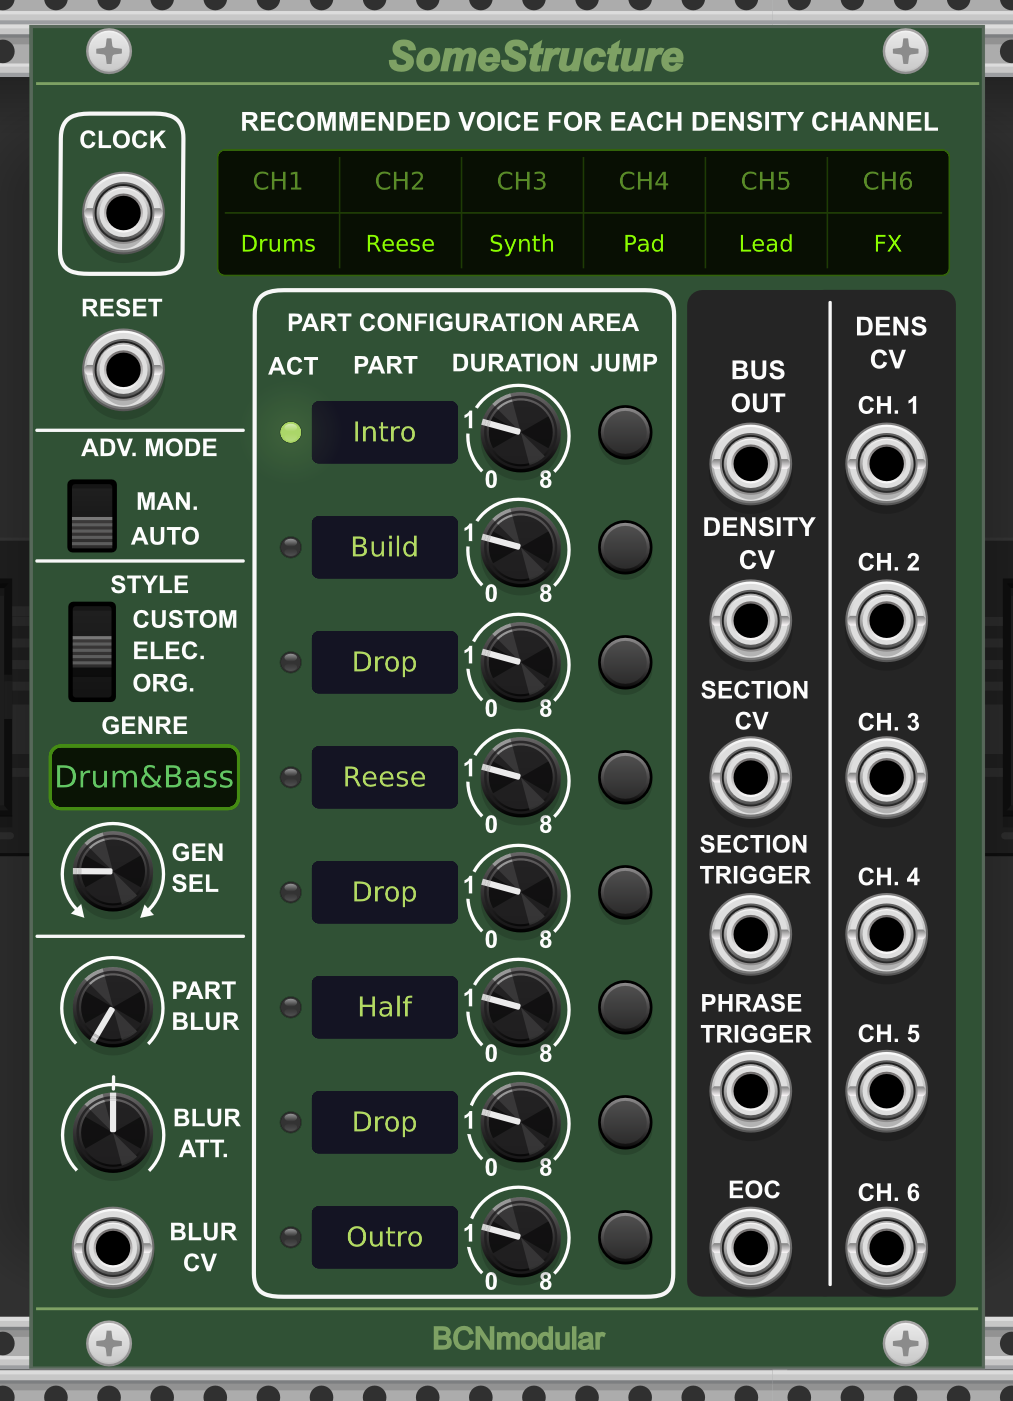Click the Half DURATION knob

click(x=520, y=1008)
